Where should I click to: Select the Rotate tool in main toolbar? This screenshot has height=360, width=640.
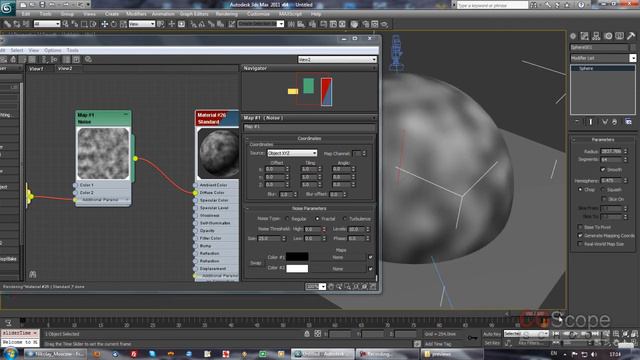click(114, 24)
